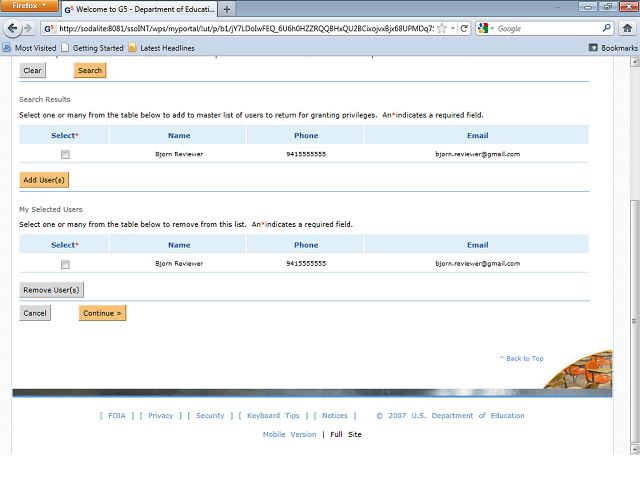Click the search magnifier icon in Google box
The image size is (640, 480).
coord(606,28)
